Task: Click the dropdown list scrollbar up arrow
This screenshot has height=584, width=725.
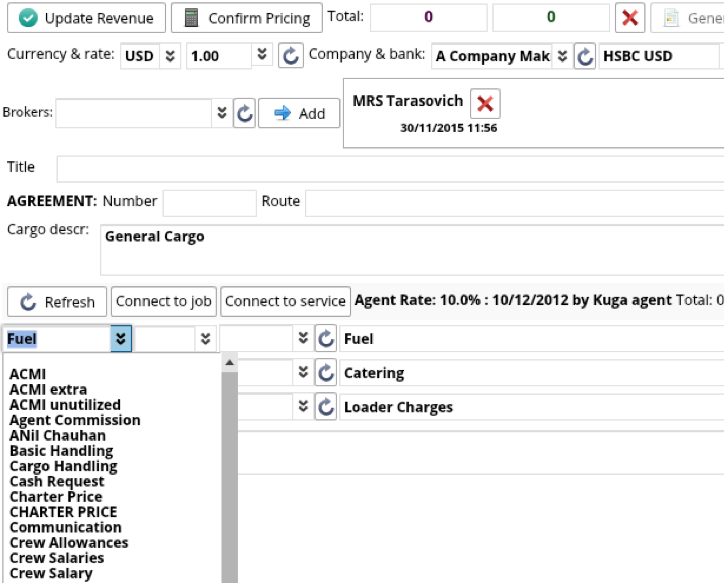Action: coord(229,362)
